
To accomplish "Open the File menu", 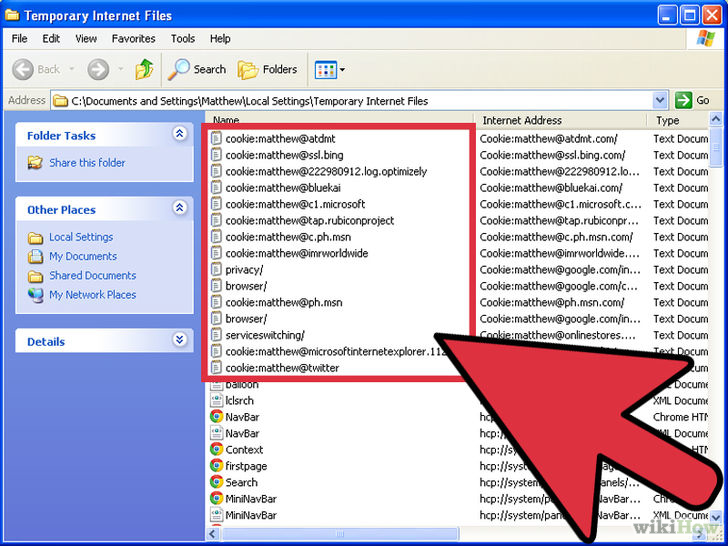I will click(x=19, y=39).
